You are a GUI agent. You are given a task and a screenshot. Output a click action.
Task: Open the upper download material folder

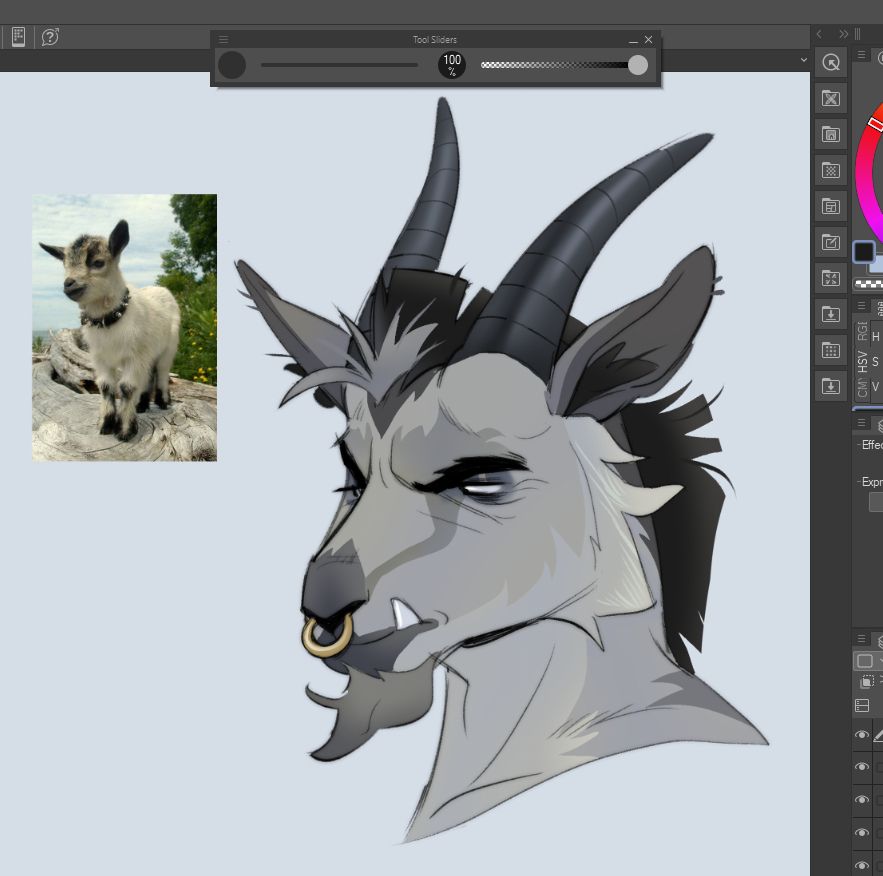click(x=831, y=314)
